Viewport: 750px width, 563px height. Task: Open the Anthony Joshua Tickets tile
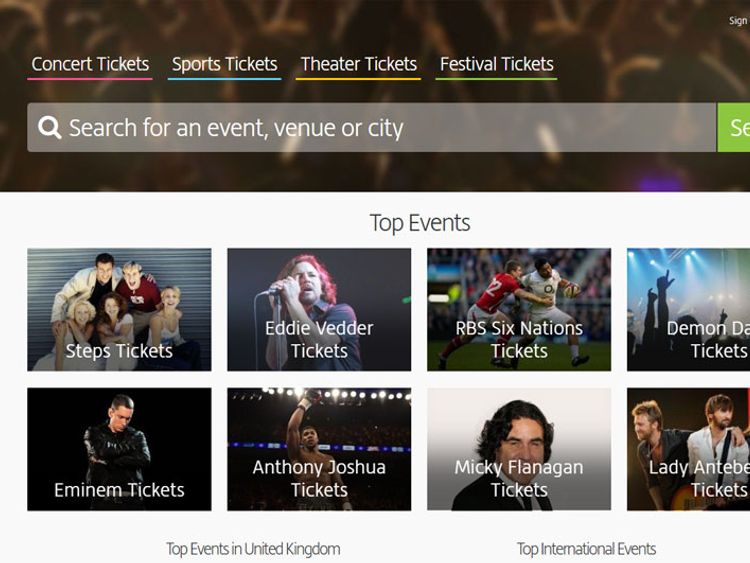[x=319, y=449]
